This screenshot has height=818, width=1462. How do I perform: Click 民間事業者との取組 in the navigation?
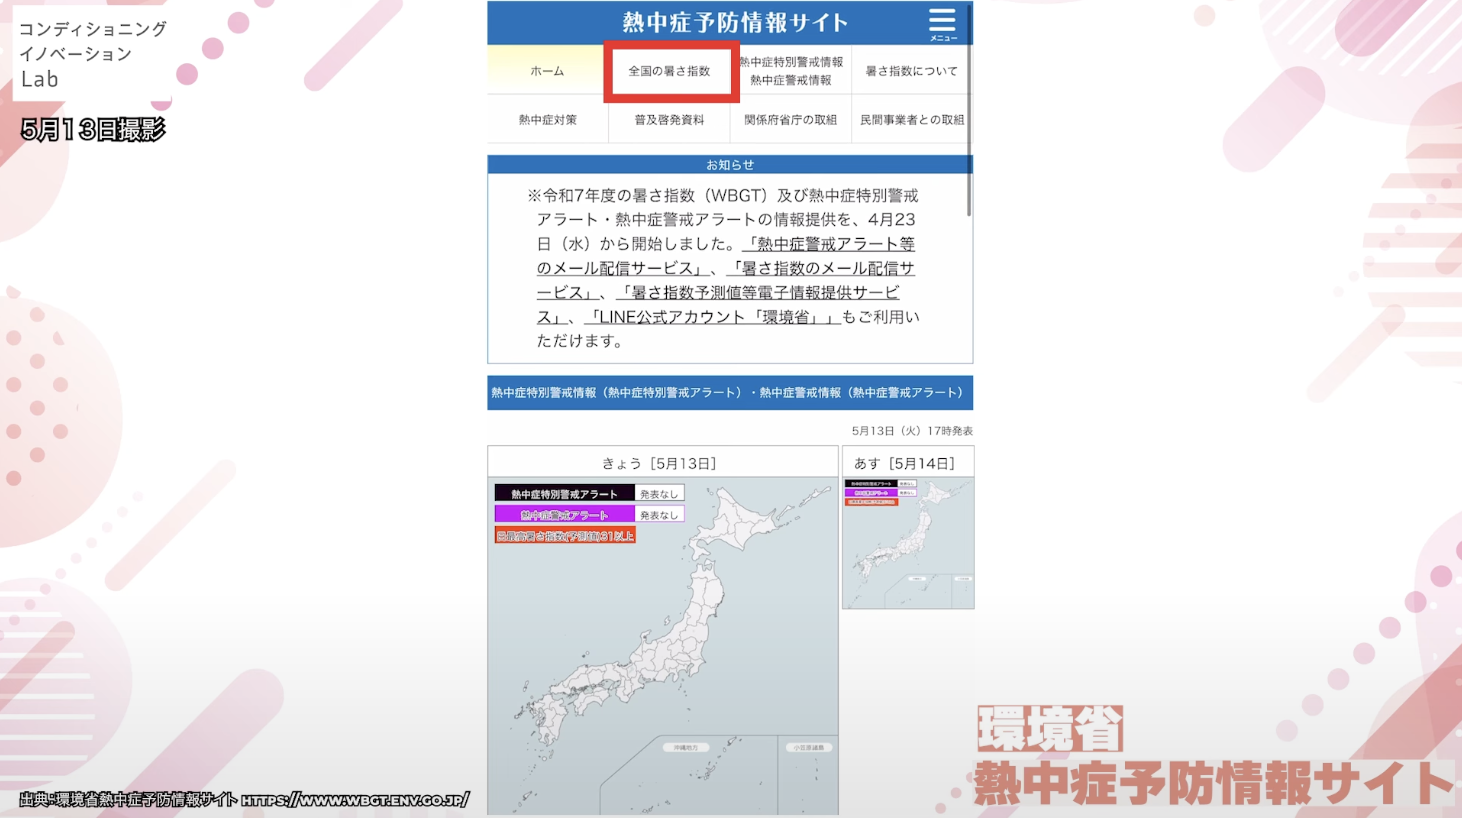pyautogui.click(x=911, y=120)
